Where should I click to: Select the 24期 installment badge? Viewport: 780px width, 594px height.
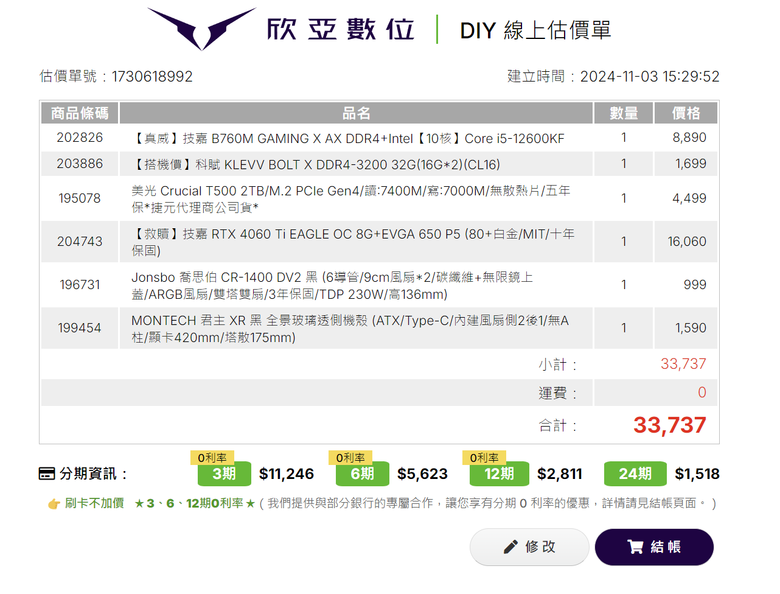point(635,474)
